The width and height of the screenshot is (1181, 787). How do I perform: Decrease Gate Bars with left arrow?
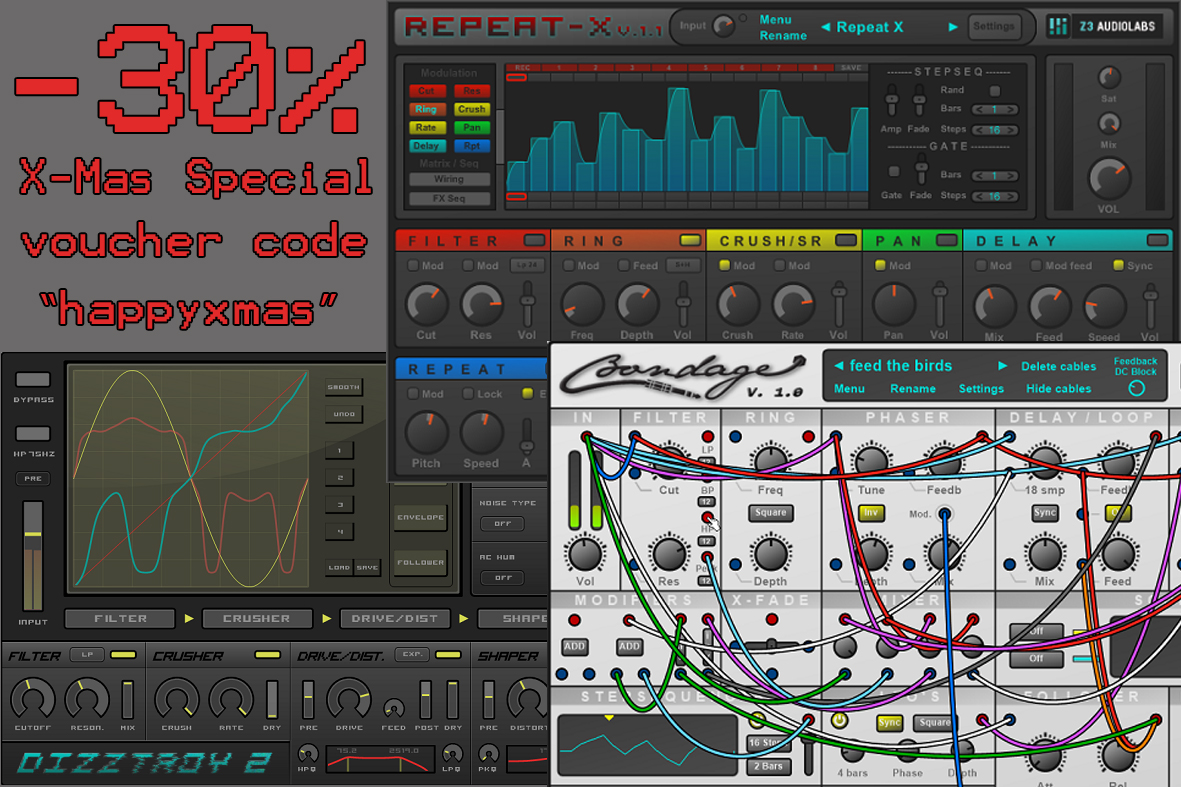(978, 175)
